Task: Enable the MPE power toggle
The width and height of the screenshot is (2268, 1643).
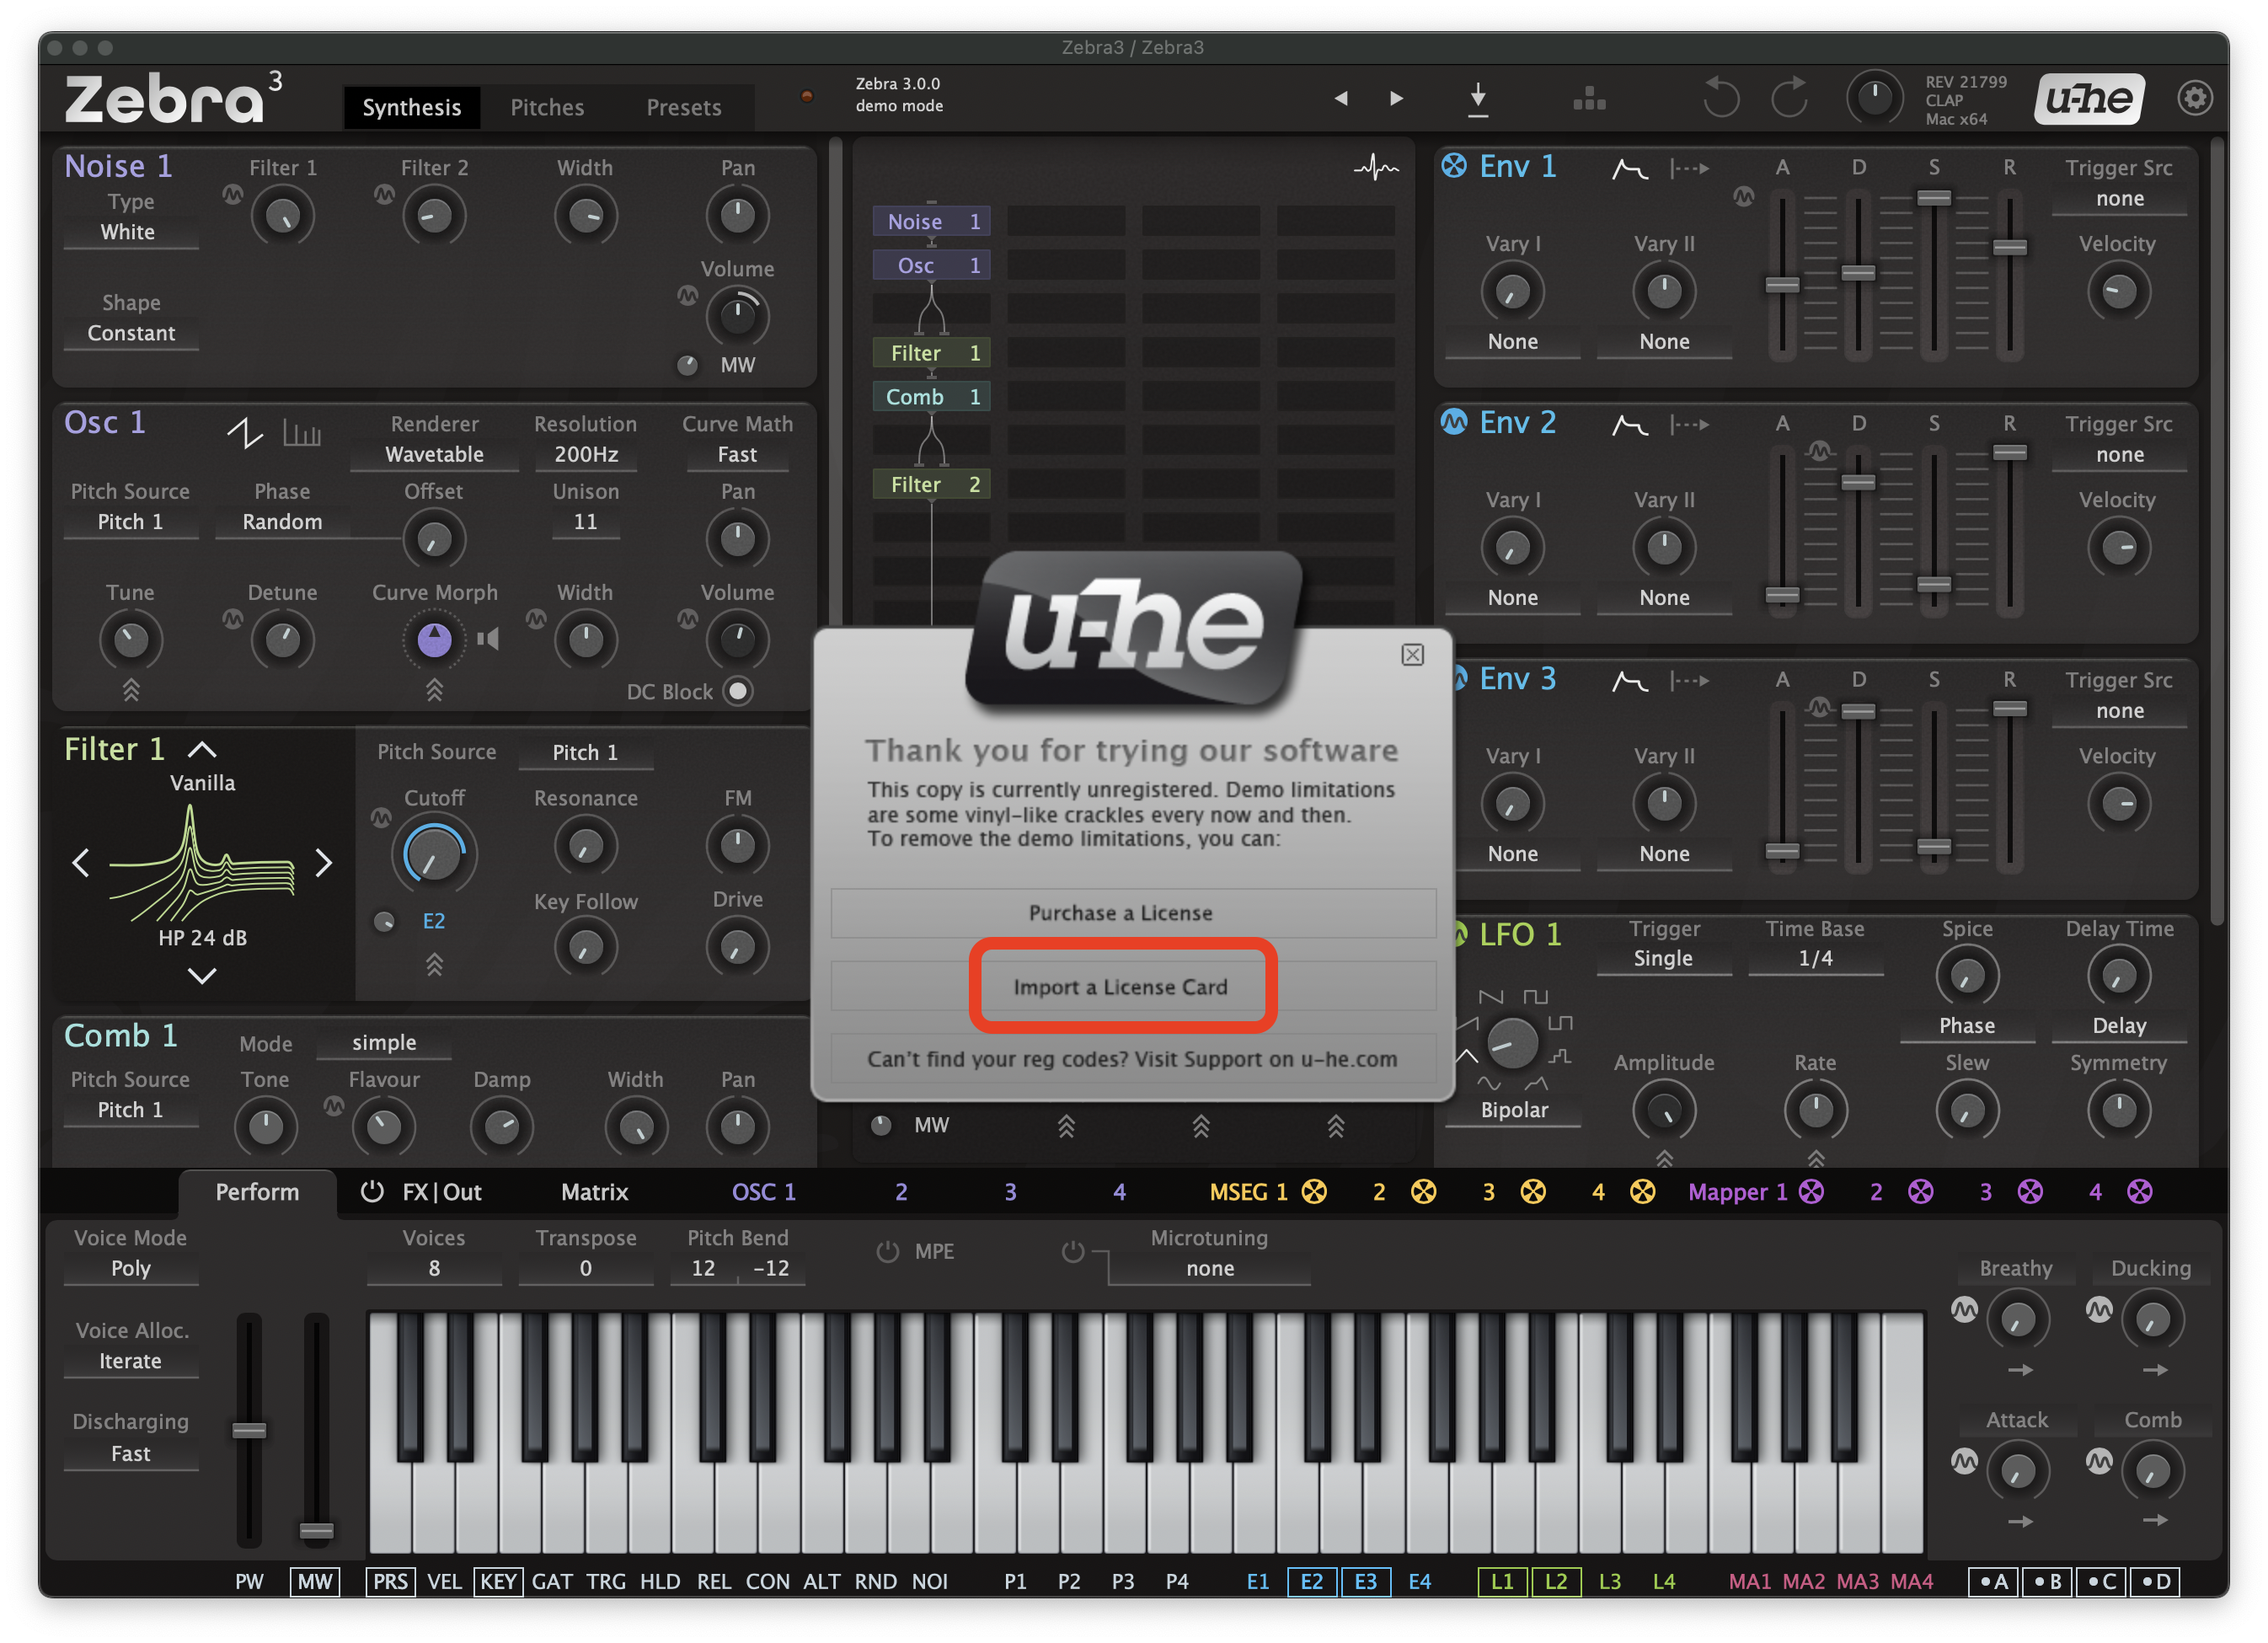Action: point(887,1251)
